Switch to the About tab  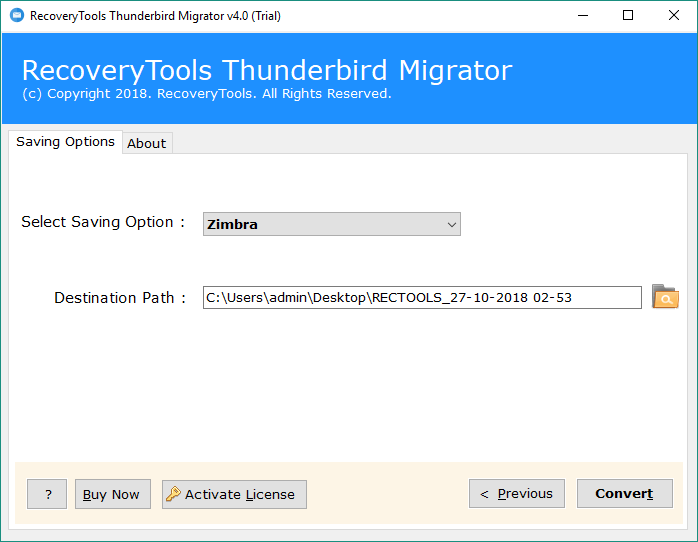(147, 143)
